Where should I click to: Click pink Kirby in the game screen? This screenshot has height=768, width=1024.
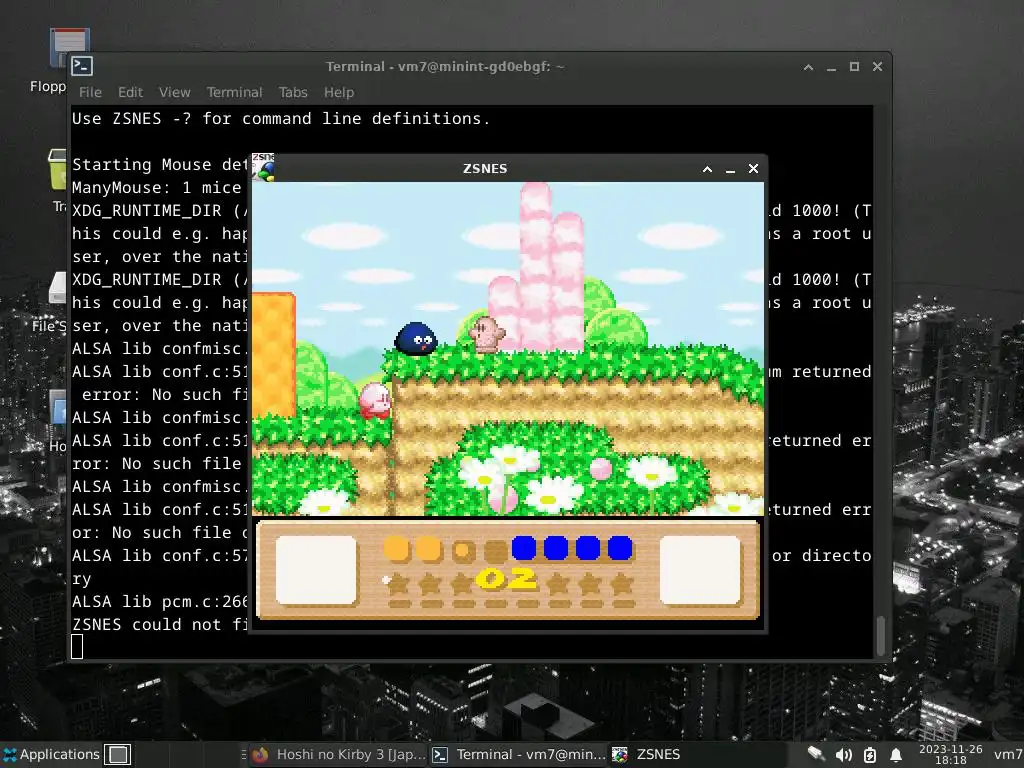(x=376, y=400)
